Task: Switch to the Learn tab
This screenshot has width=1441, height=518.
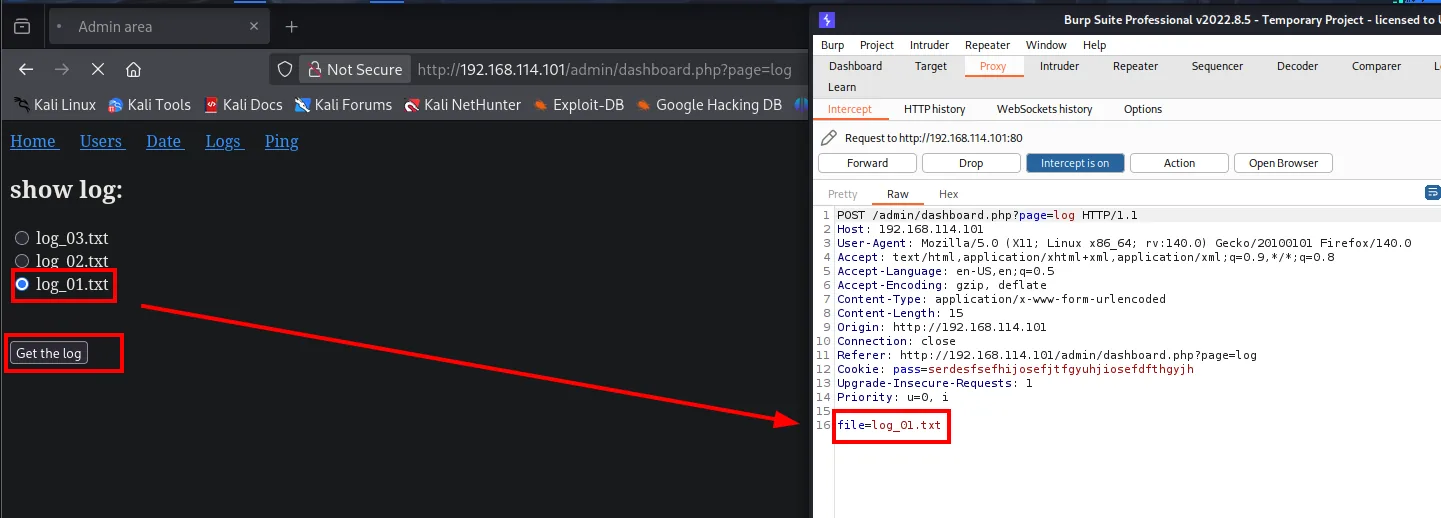Action: click(842, 87)
